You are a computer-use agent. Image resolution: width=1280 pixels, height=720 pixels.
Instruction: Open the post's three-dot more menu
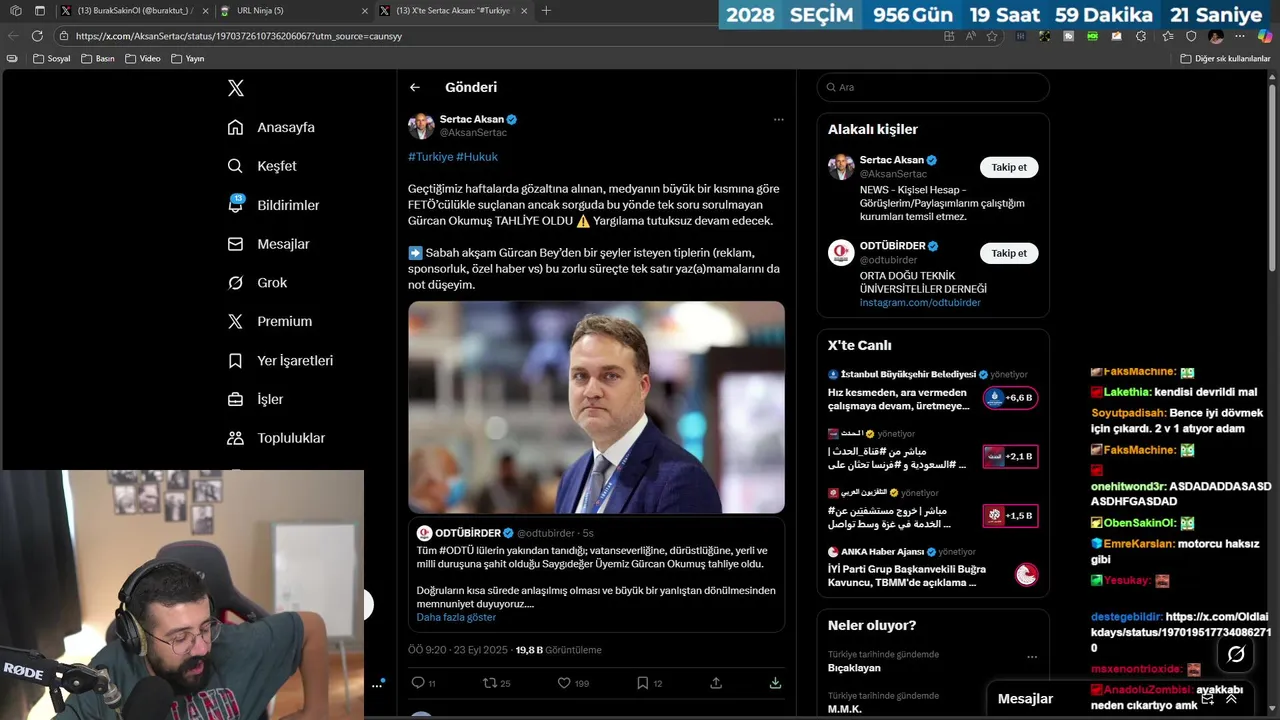778,119
